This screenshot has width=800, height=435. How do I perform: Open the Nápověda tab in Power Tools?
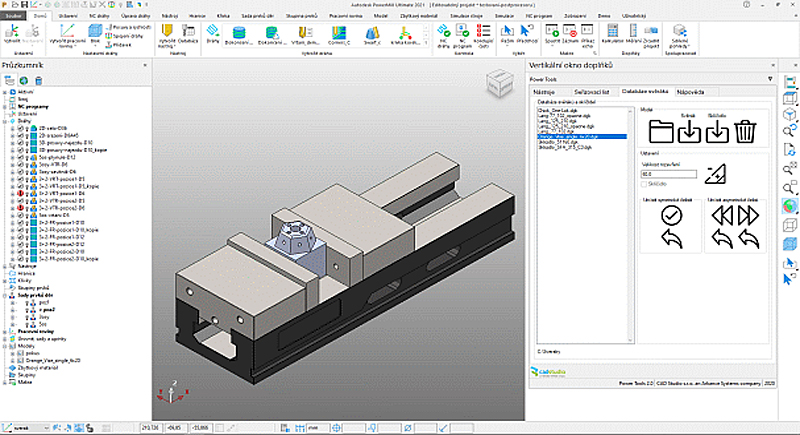(x=690, y=92)
